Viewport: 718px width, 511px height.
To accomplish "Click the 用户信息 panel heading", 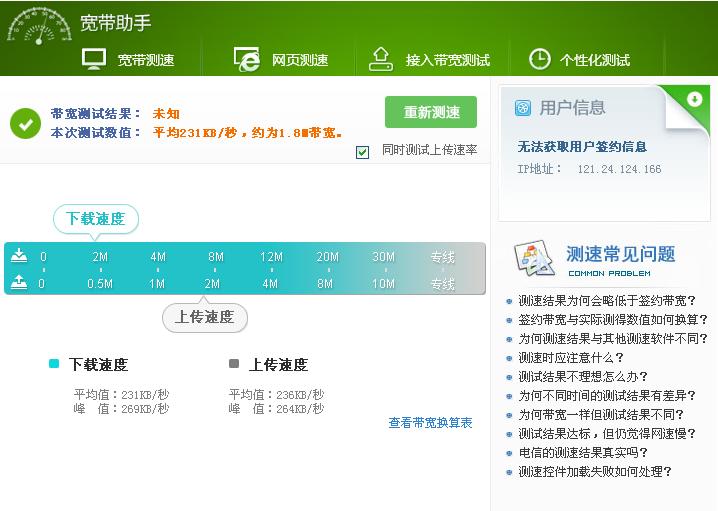I will pyautogui.click(x=572, y=108).
